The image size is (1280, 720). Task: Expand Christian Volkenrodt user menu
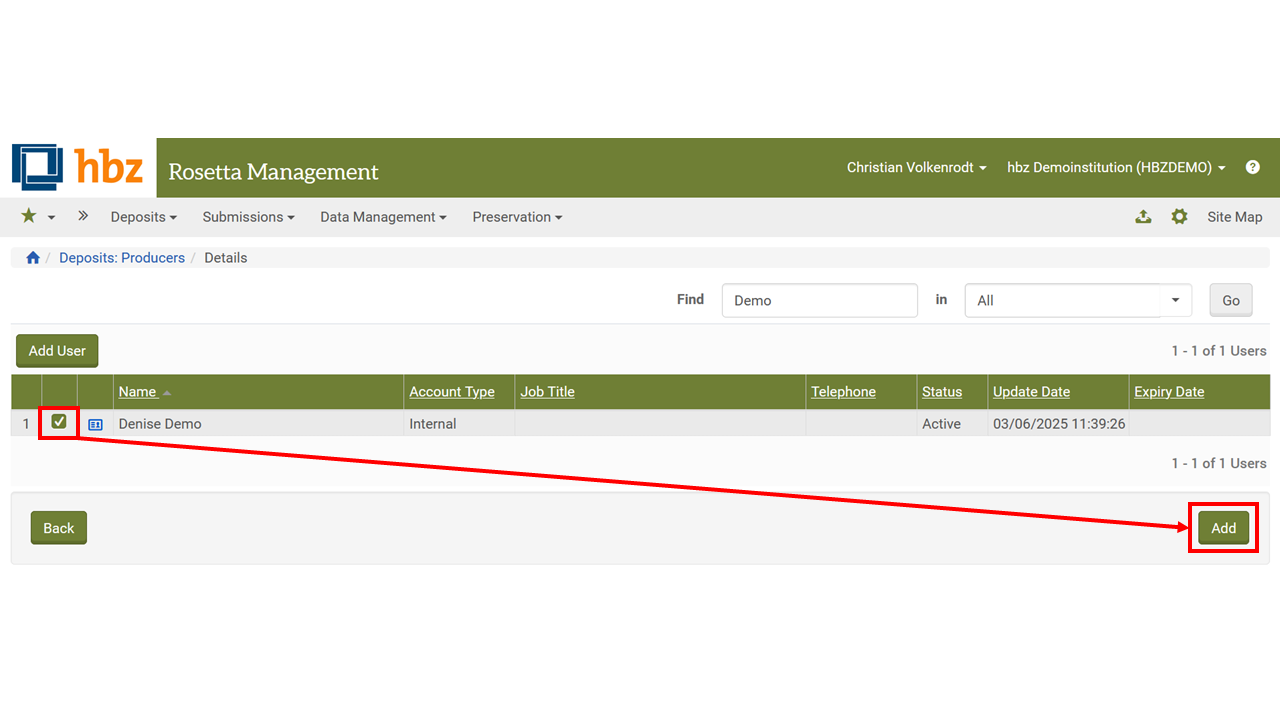916,167
